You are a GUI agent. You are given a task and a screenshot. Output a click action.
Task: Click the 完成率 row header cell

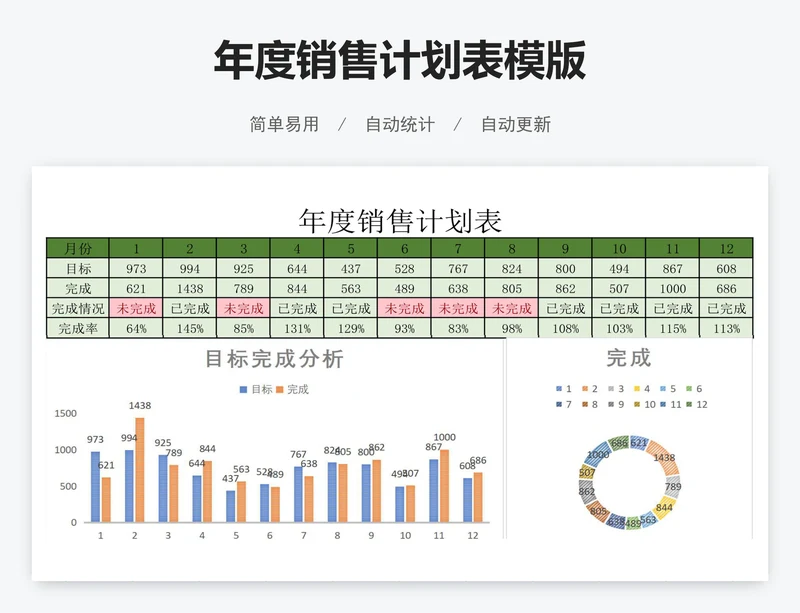[78, 328]
